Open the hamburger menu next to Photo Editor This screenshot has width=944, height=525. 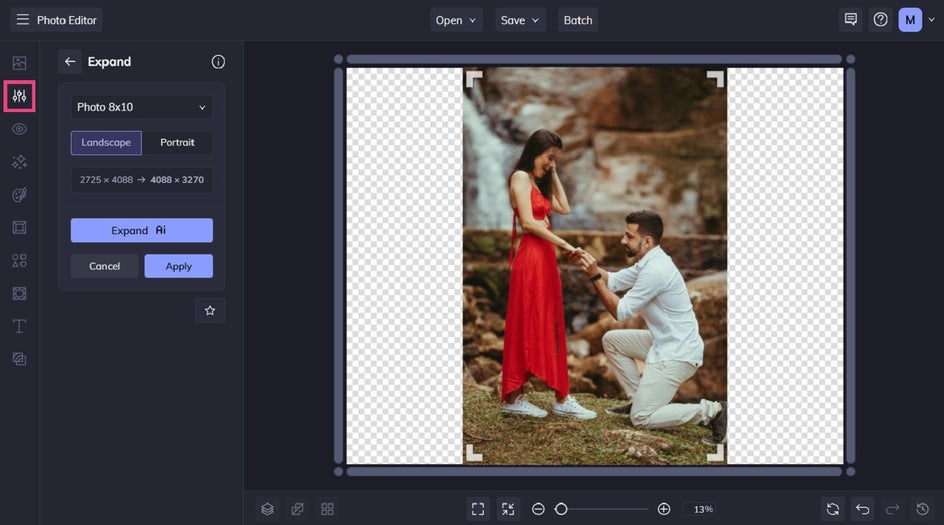coord(22,20)
